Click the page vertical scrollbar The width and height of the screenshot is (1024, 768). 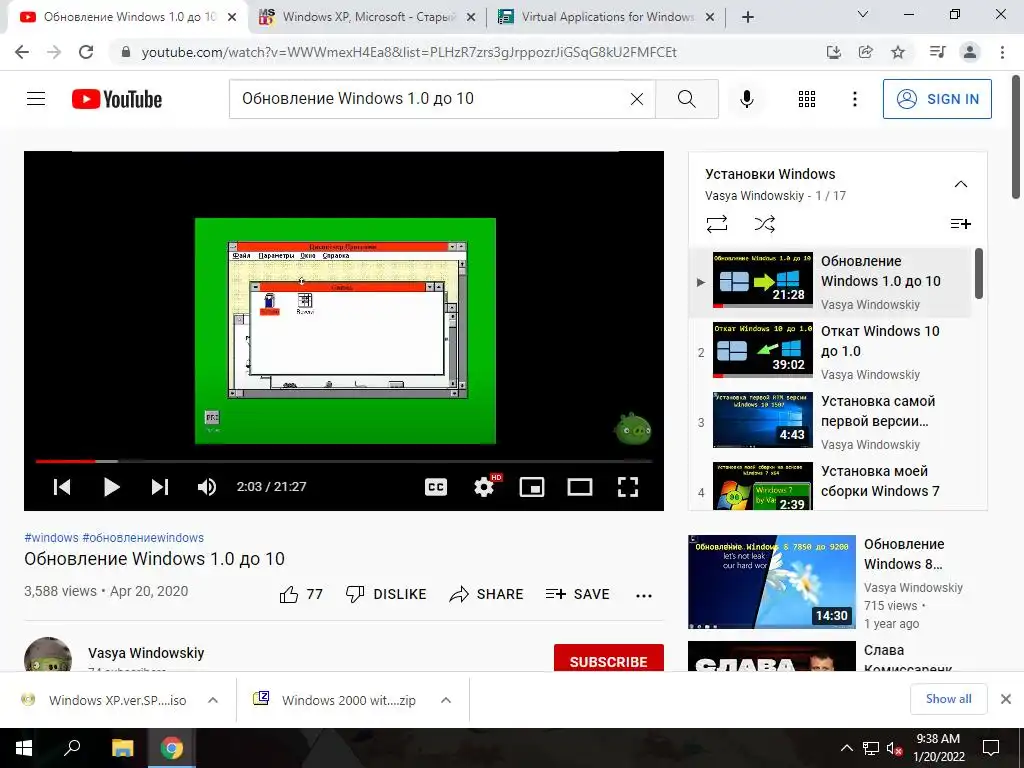coord(1016,137)
